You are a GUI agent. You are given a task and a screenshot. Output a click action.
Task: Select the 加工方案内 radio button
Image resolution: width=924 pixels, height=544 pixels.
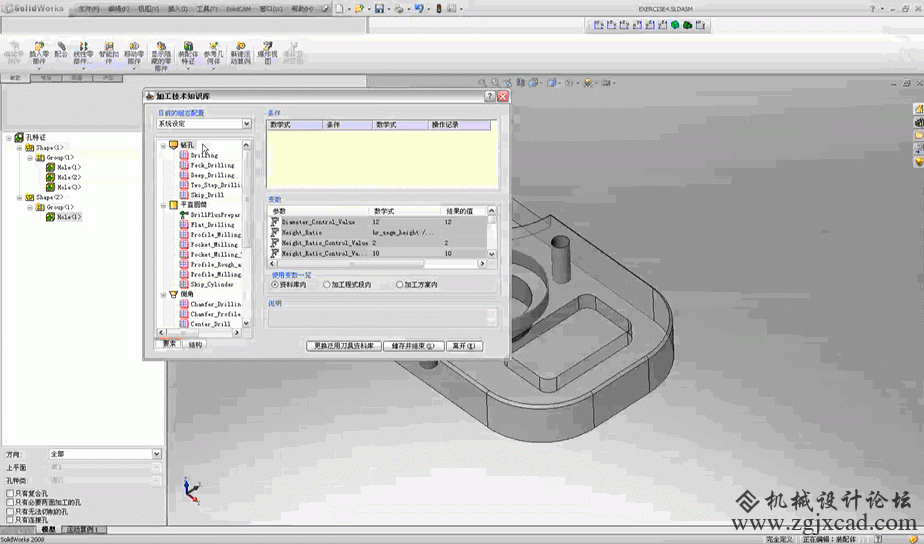pyautogui.click(x=400, y=285)
